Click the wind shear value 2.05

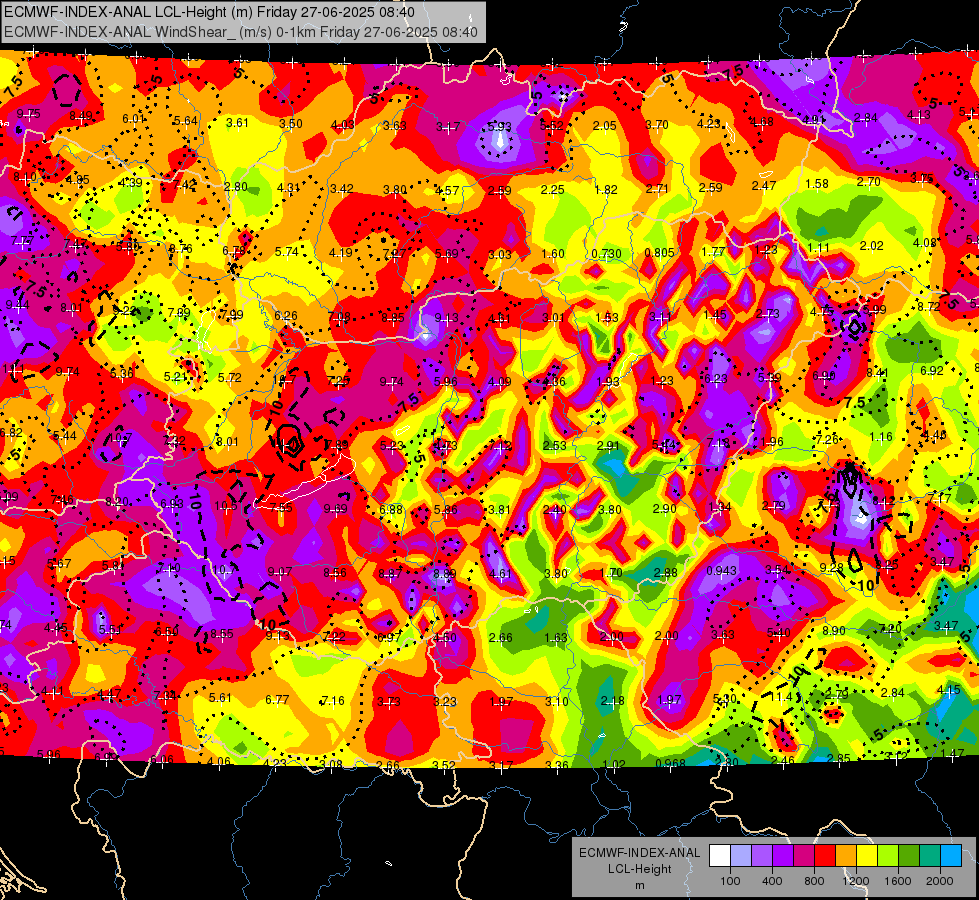pos(604,126)
